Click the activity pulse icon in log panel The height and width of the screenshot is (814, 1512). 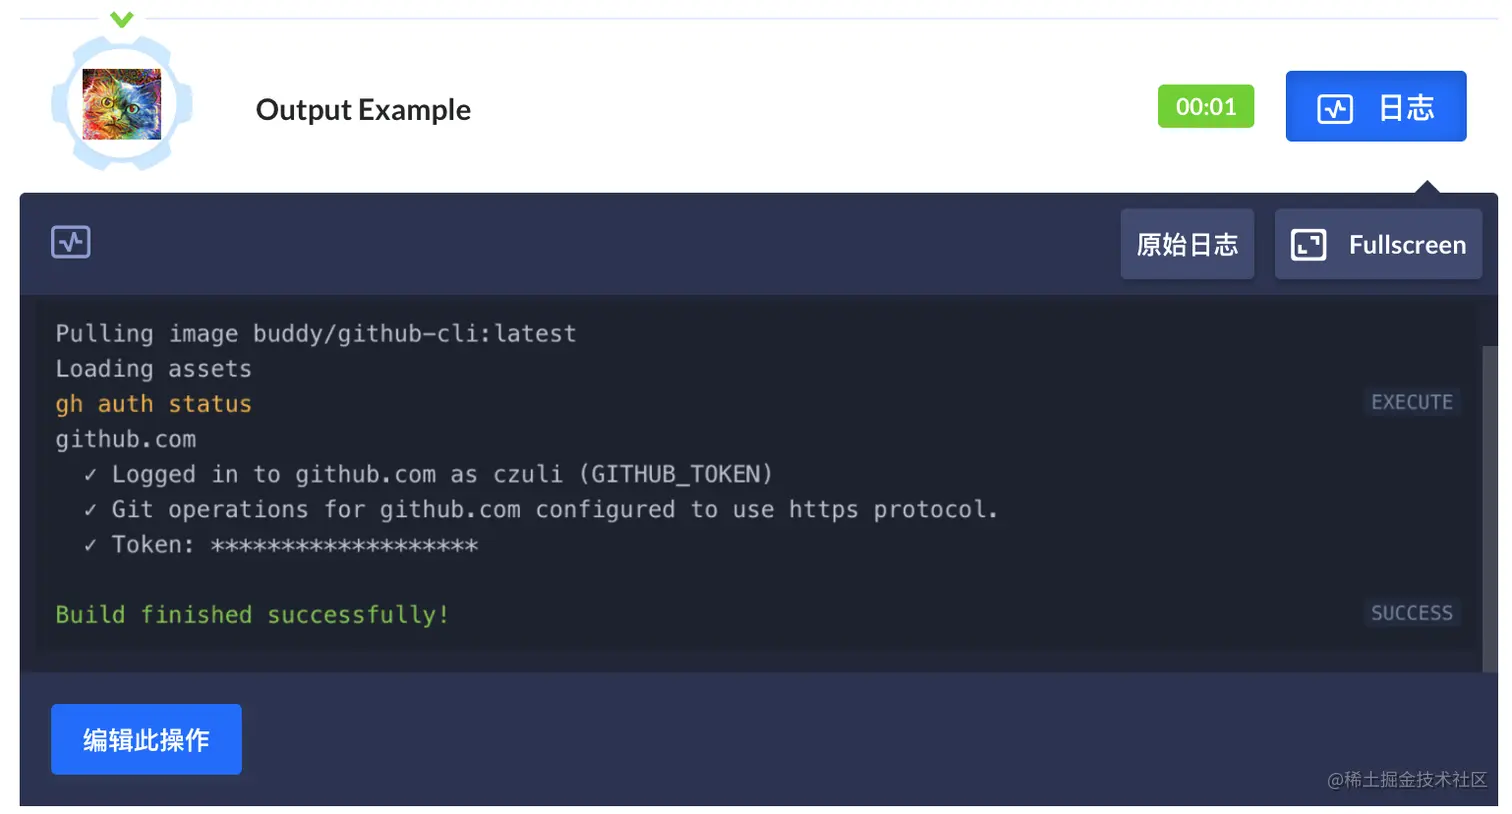click(x=71, y=242)
